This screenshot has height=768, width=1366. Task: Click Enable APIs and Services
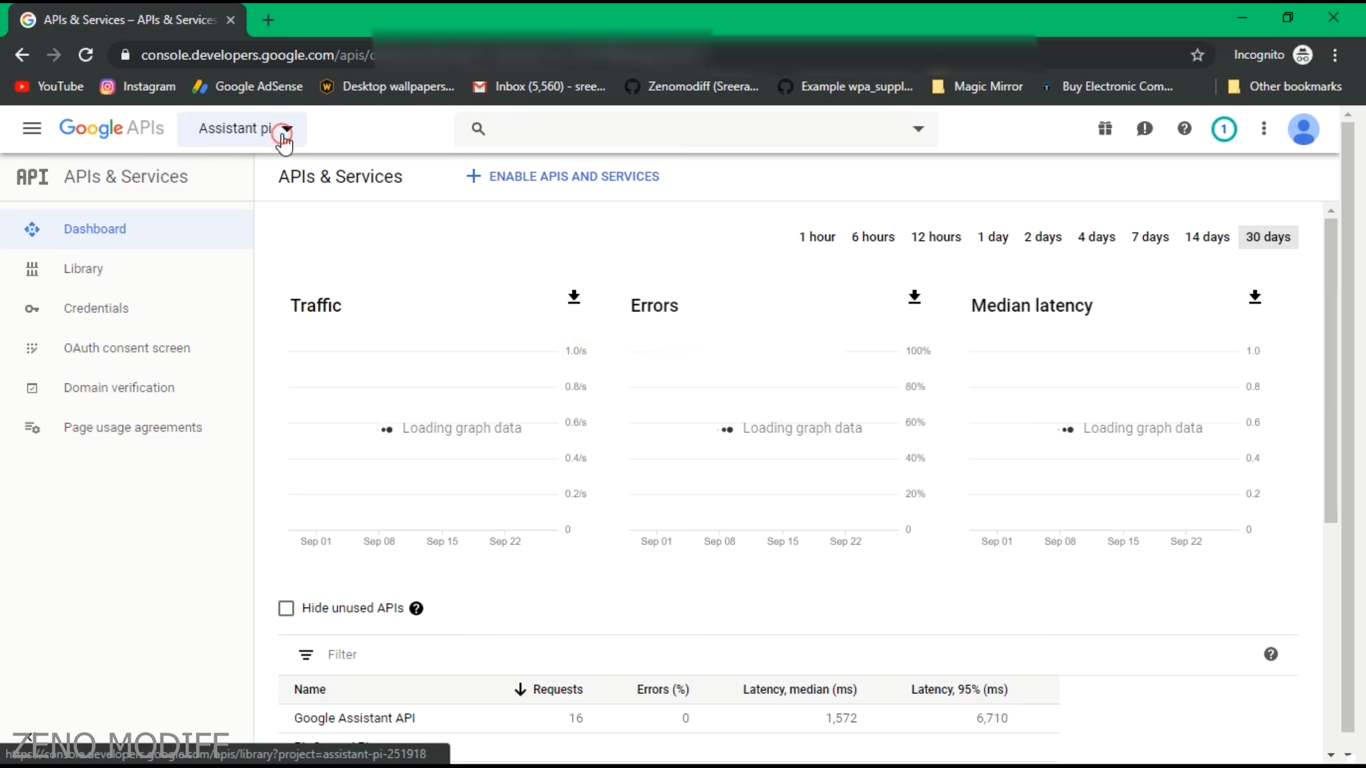(562, 176)
